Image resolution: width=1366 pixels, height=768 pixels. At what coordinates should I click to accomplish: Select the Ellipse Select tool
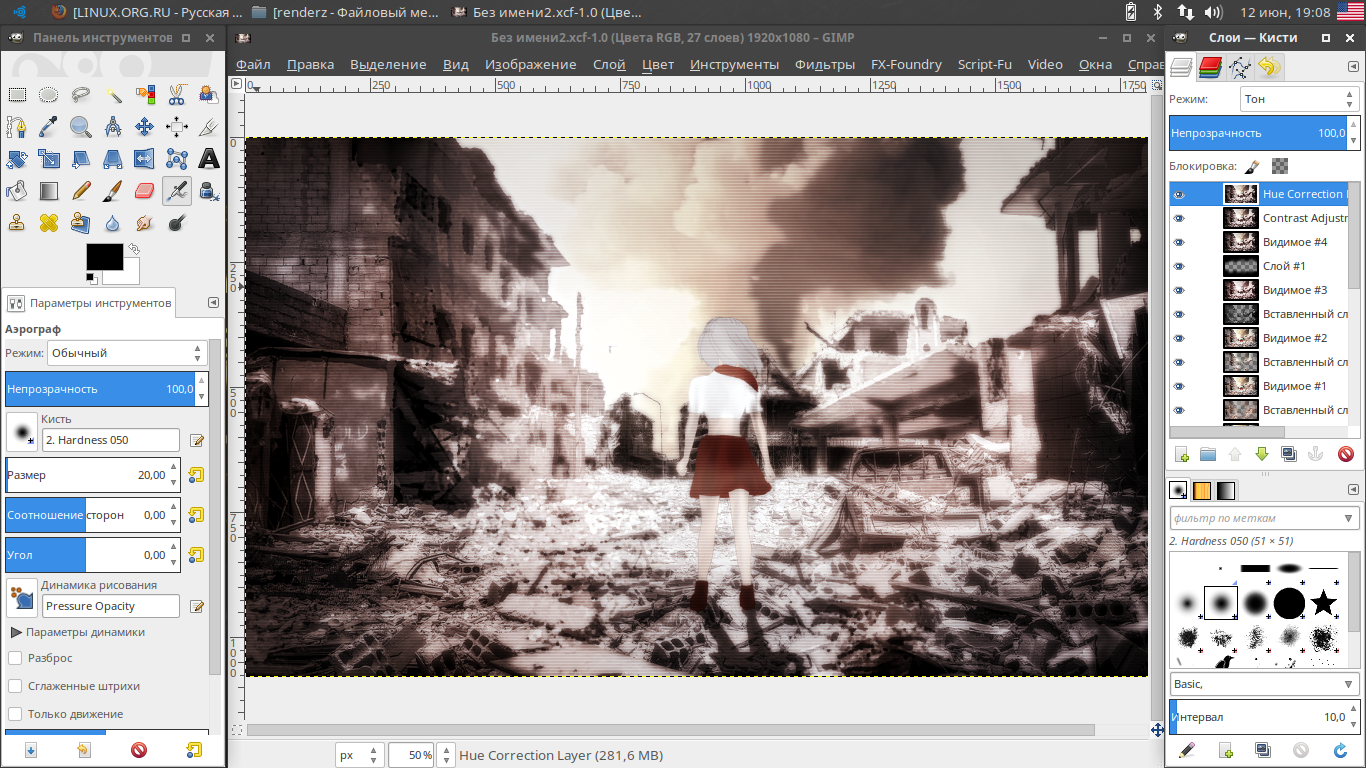49,95
